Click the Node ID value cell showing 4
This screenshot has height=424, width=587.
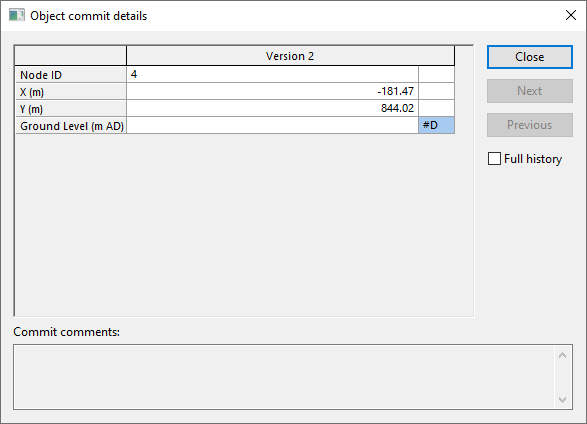(x=273, y=74)
